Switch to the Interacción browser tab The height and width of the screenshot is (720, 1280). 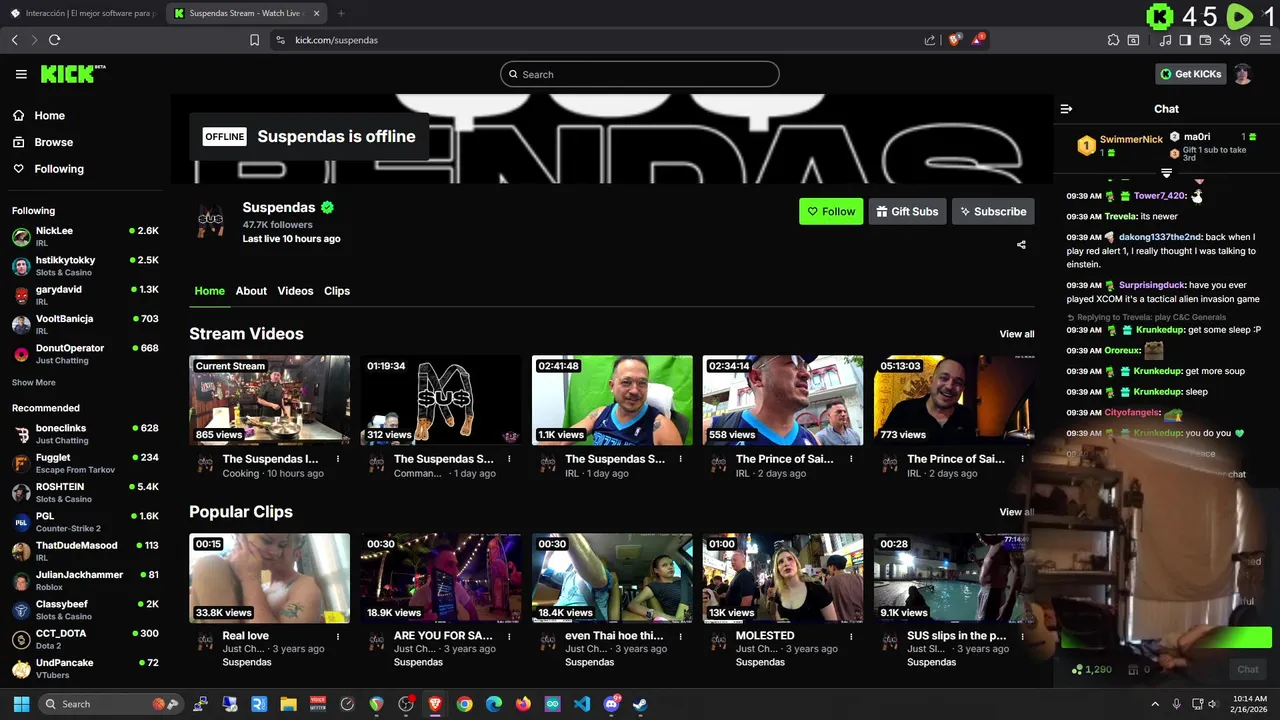83,13
